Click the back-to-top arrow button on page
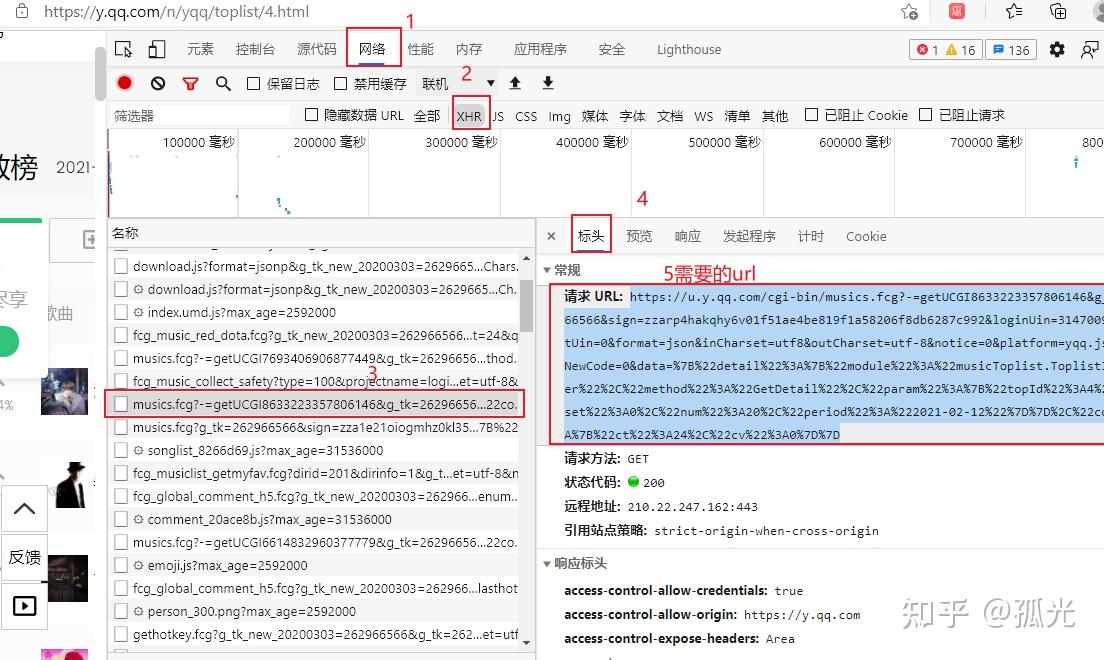This screenshot has width=1104, height=660. 25,508
